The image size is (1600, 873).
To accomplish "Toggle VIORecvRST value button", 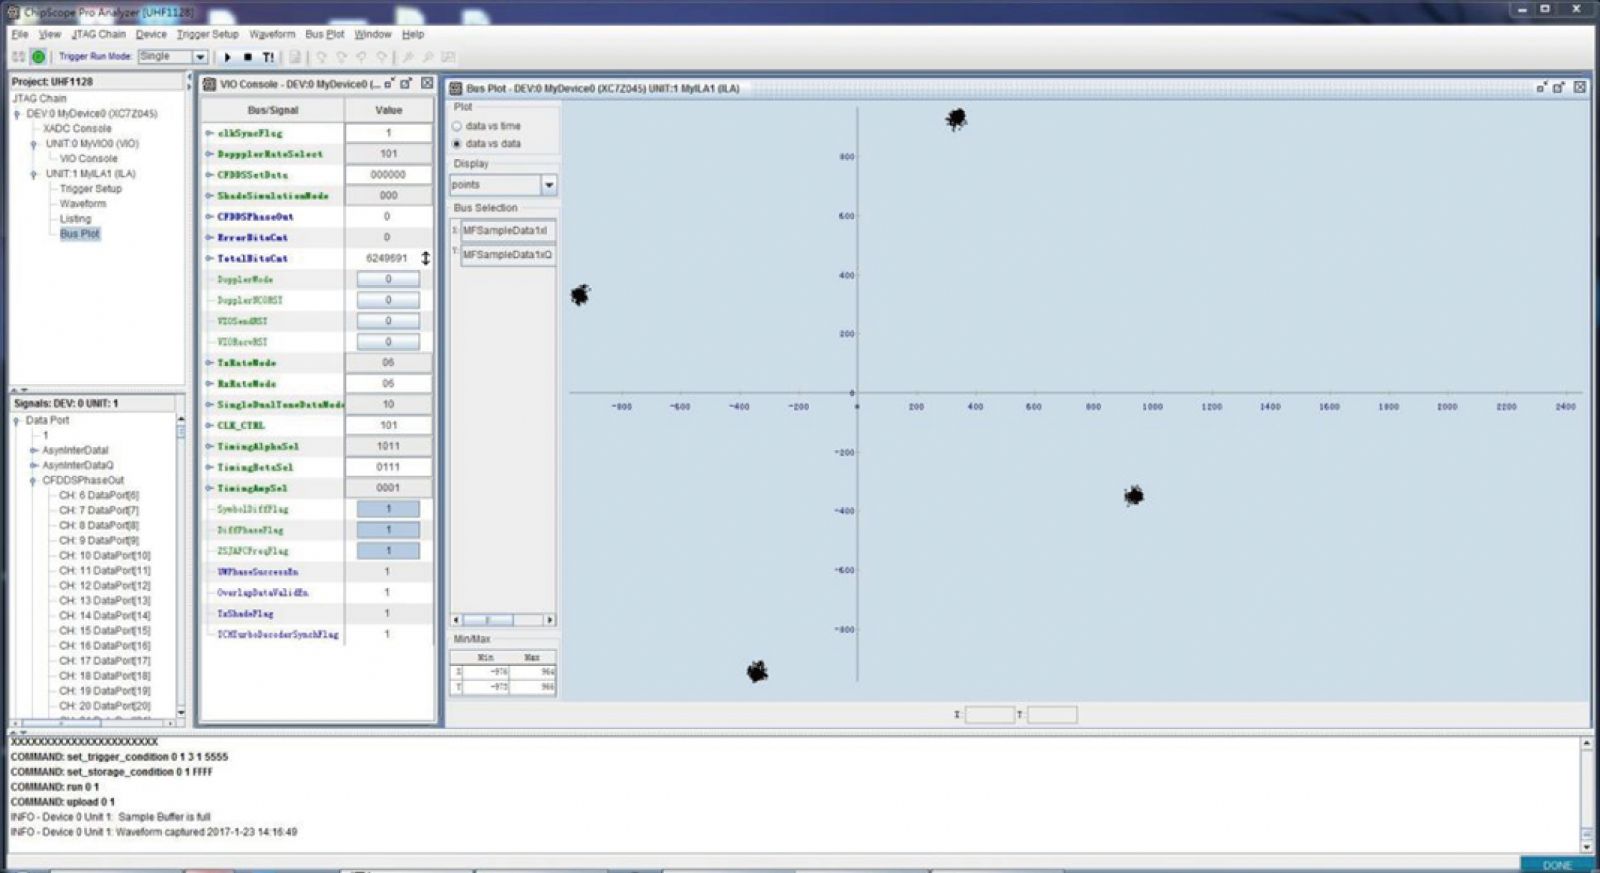I will [388, 342].
